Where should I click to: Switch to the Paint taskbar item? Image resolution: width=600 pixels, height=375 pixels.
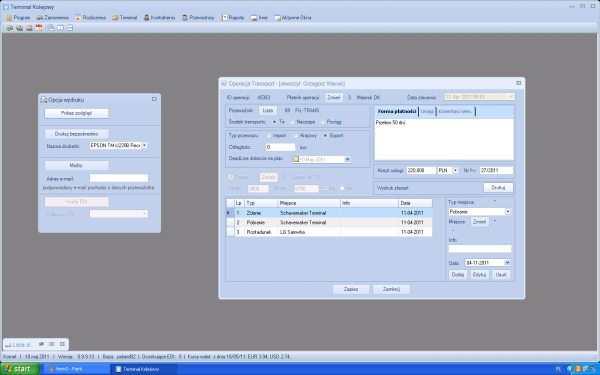pyautogui.click(x=77, y=369)
